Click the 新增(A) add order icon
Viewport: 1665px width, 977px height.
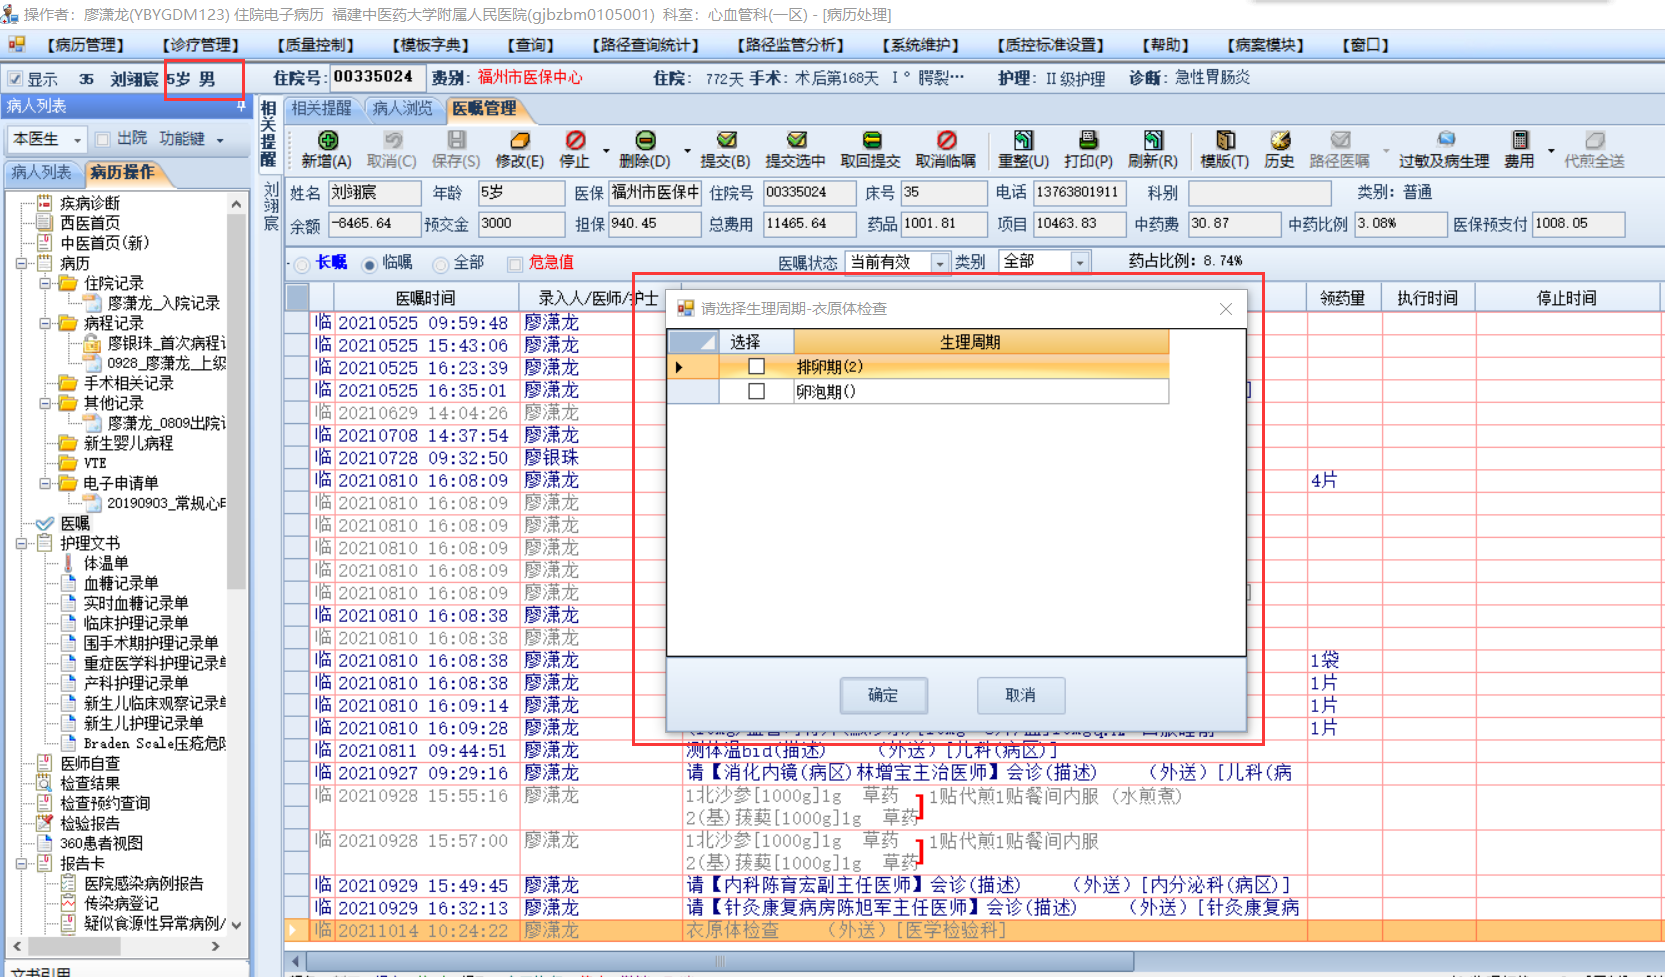coord(327,140)
